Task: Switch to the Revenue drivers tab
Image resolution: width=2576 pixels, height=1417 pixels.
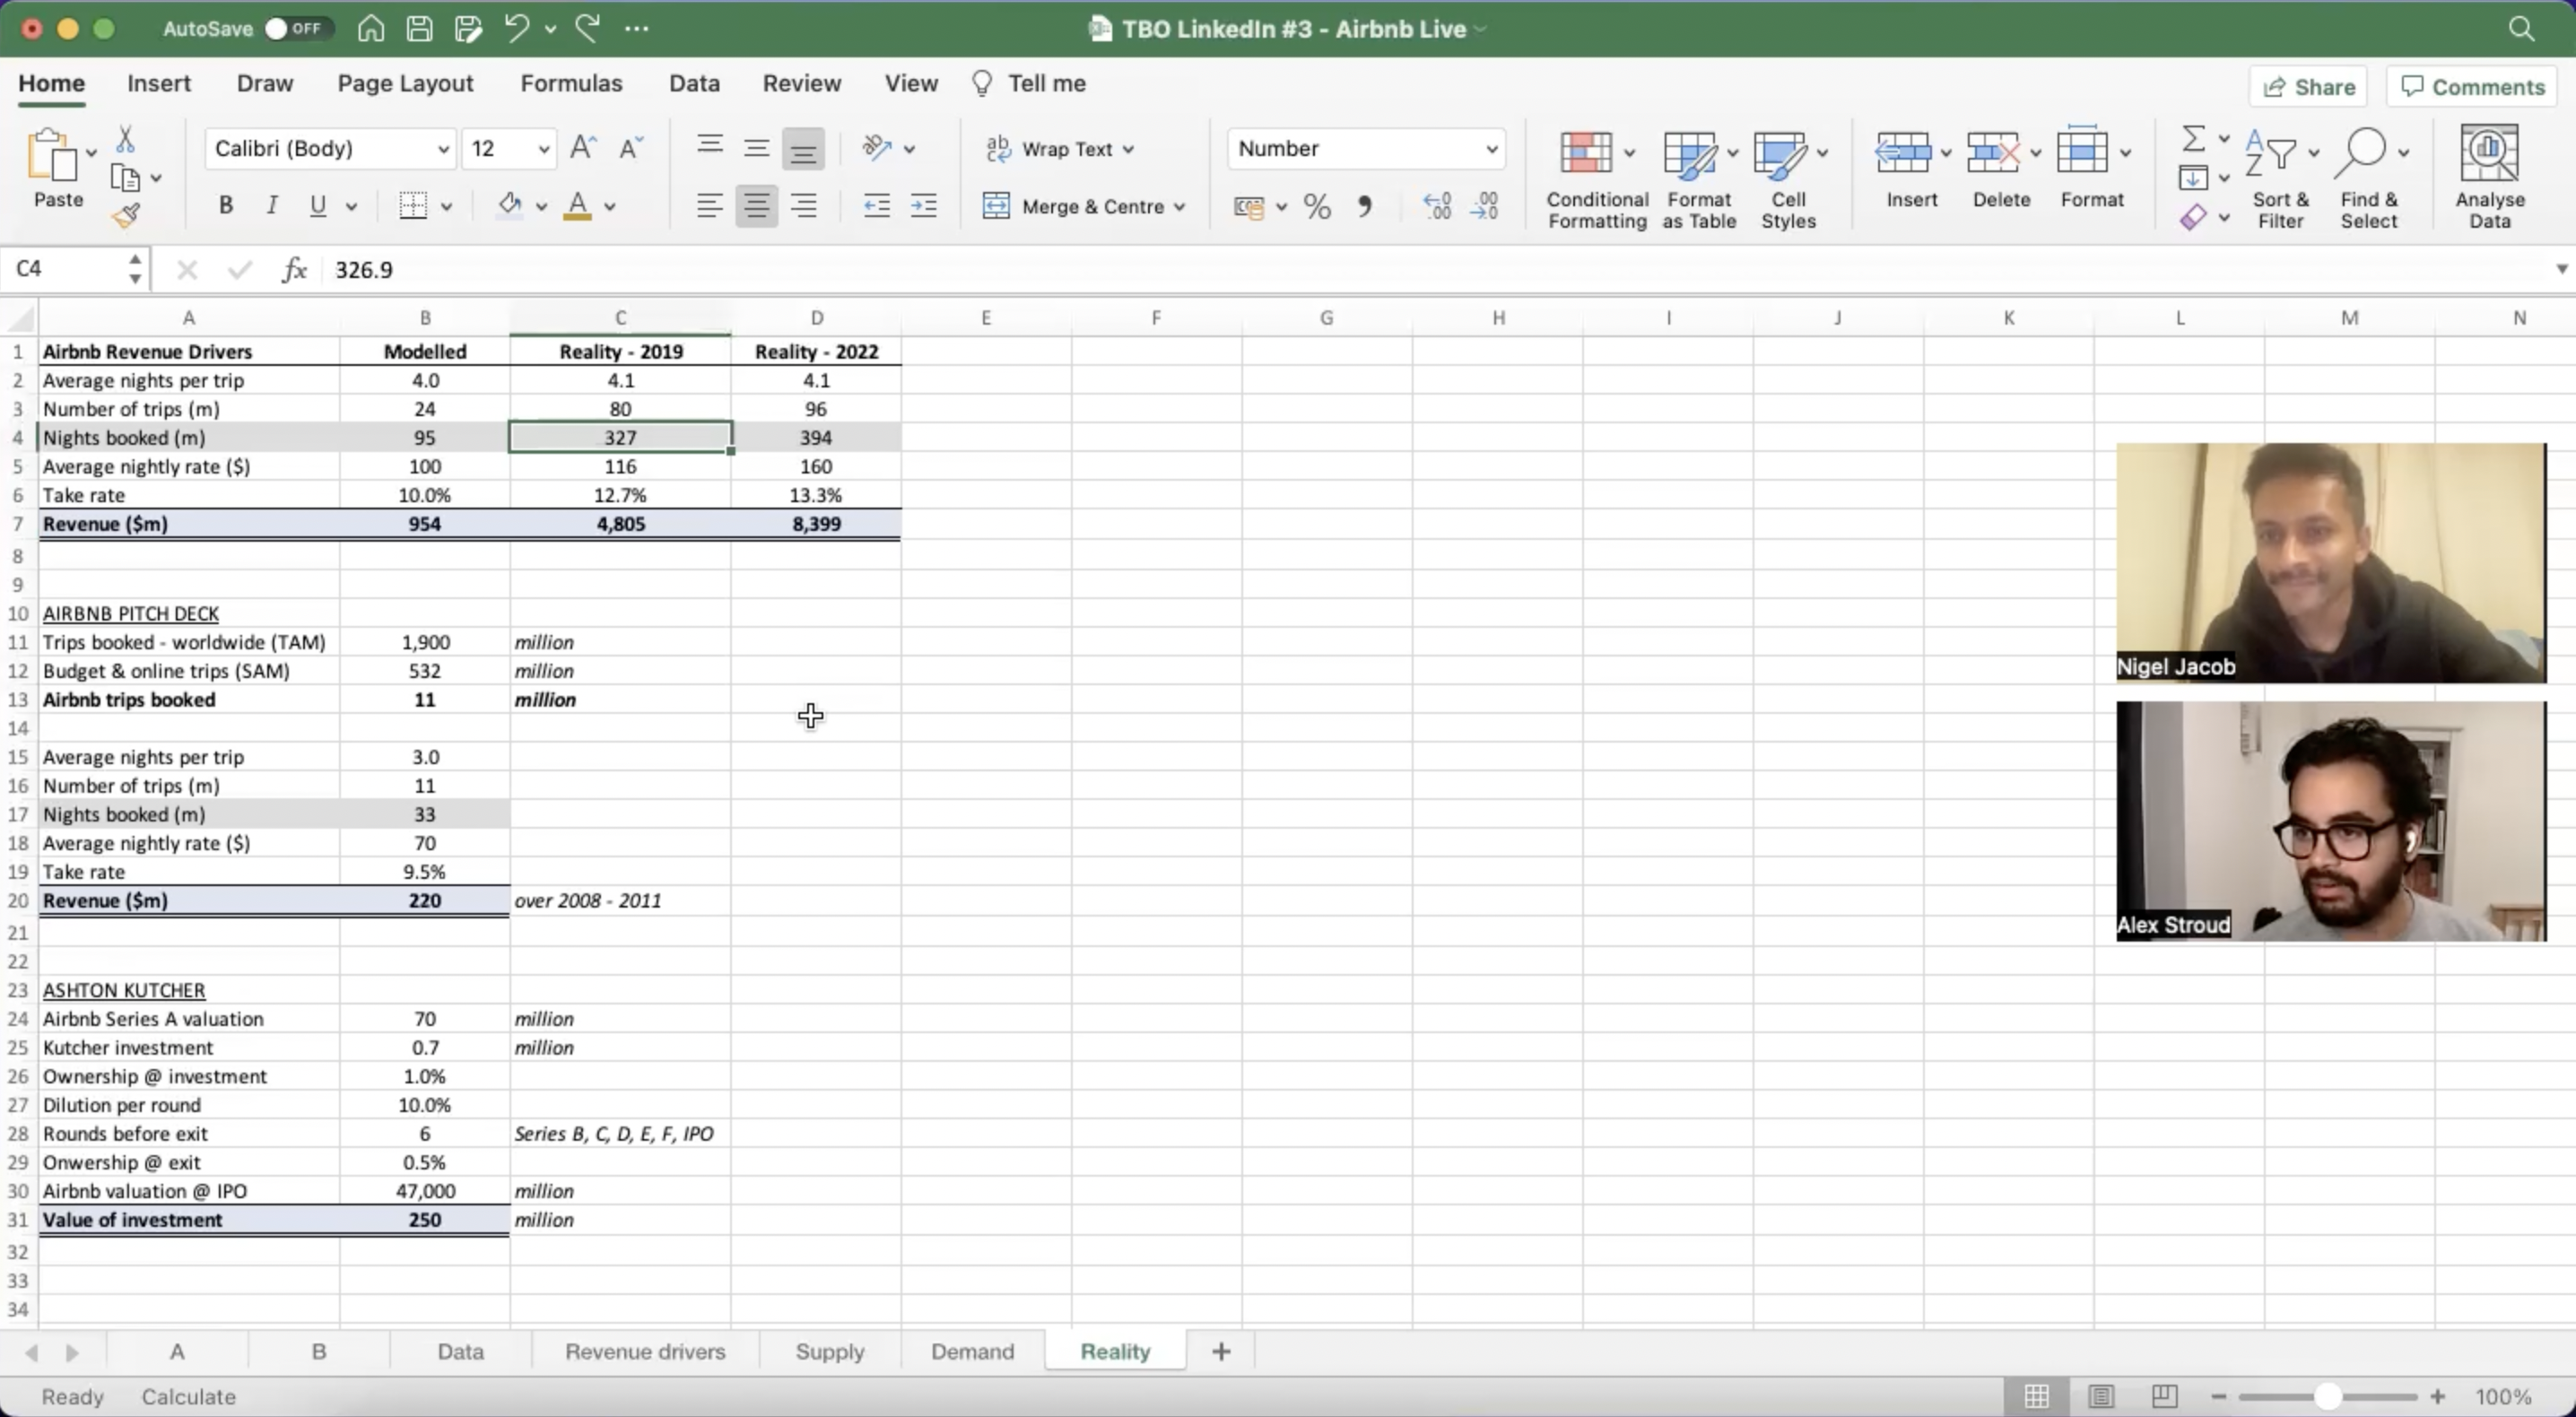Action: [644, 1351]
